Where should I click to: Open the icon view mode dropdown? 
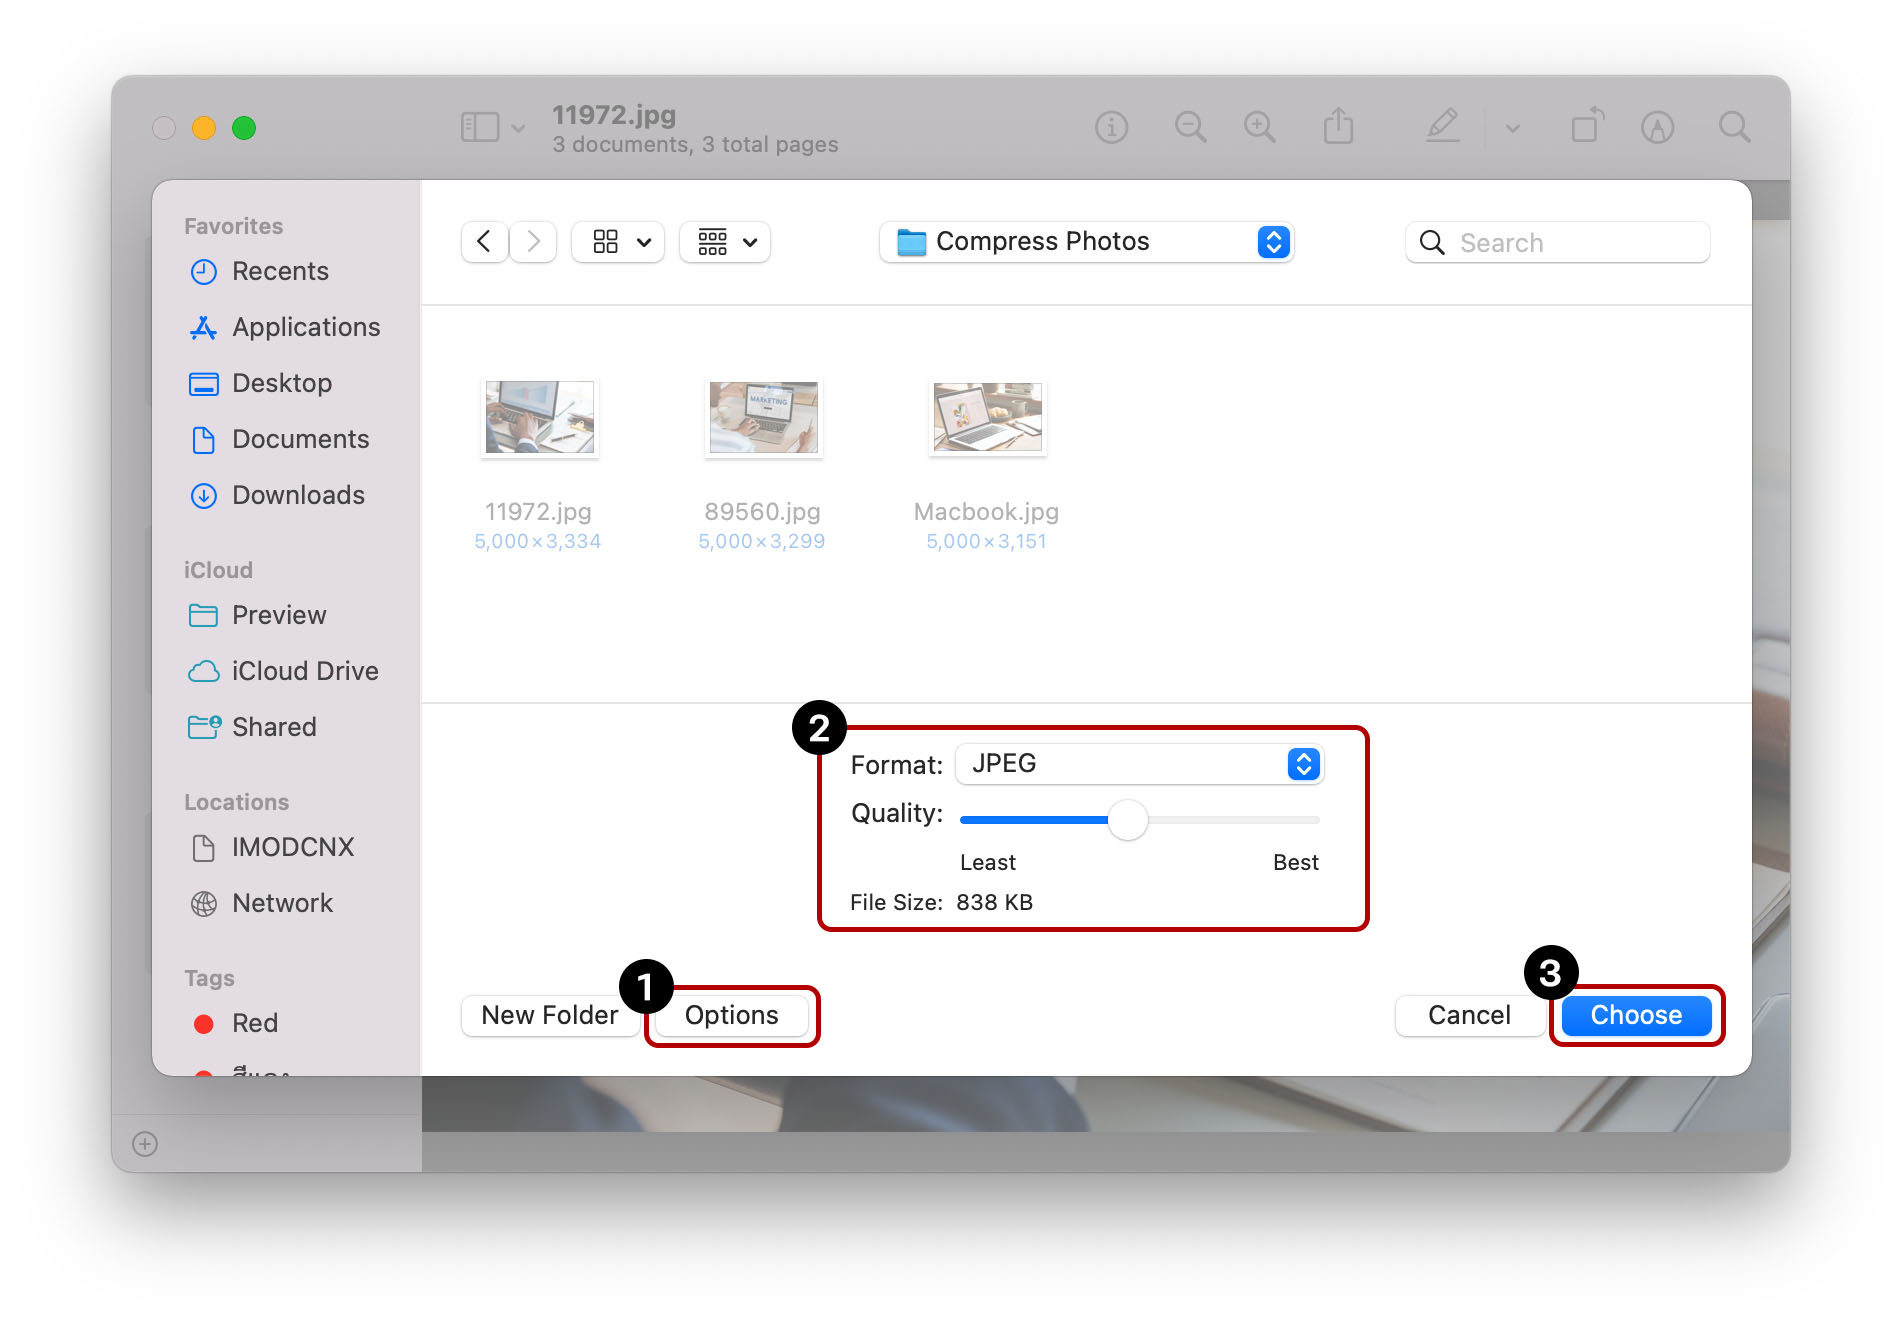point(618,242)
